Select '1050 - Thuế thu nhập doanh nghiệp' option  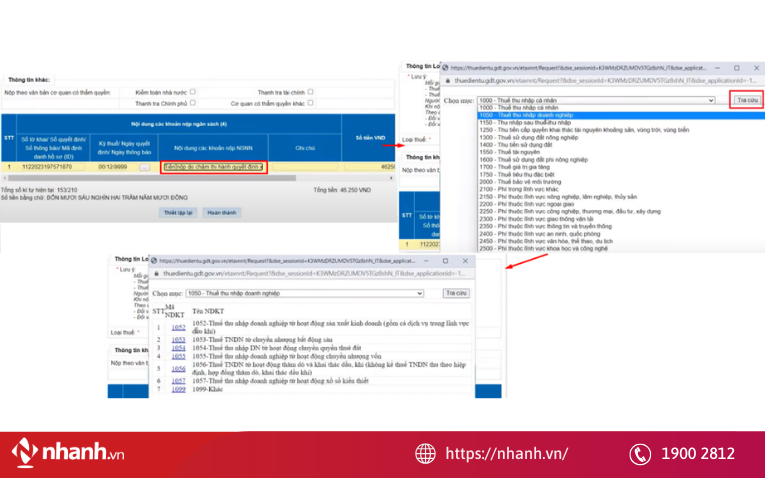(530, 115)
